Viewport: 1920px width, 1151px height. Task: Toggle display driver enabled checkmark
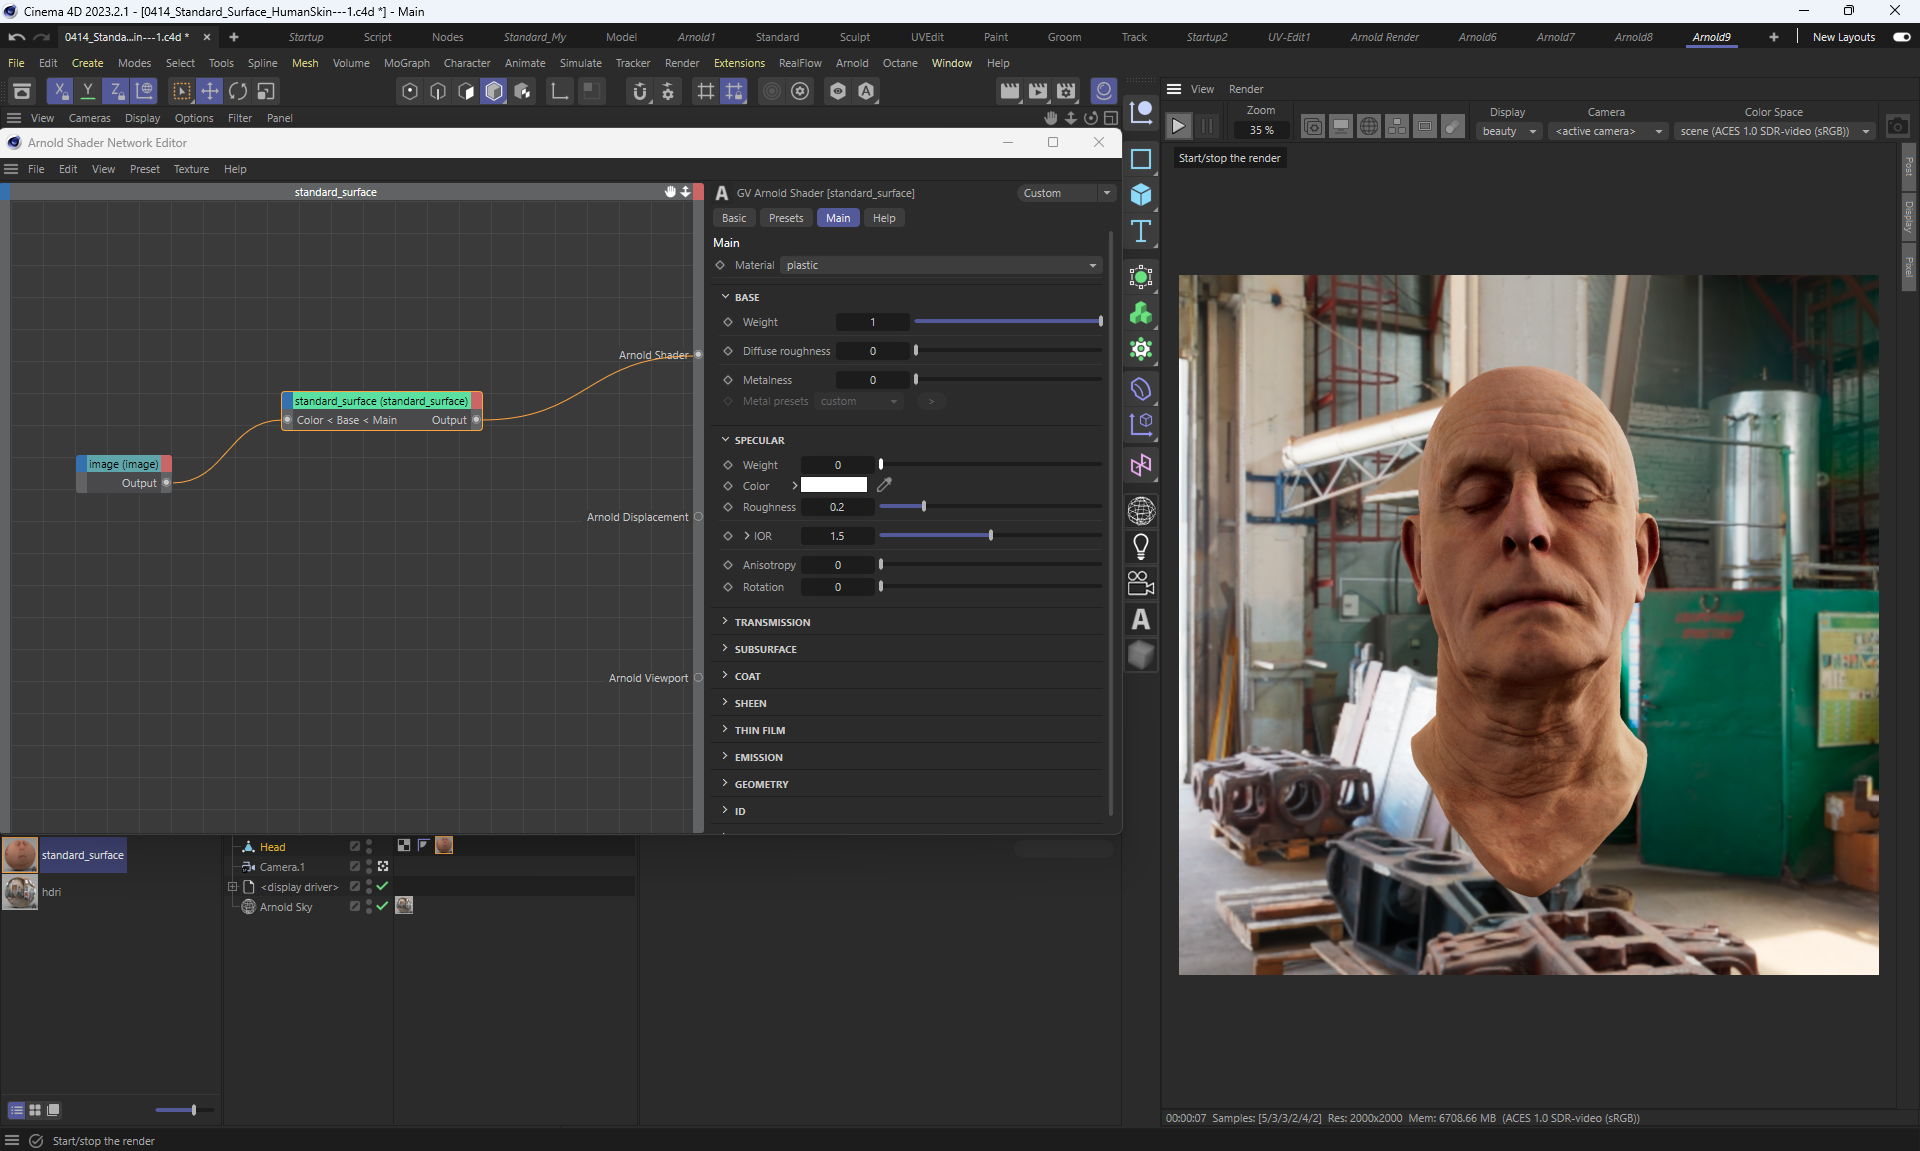[x=382, y=886]
